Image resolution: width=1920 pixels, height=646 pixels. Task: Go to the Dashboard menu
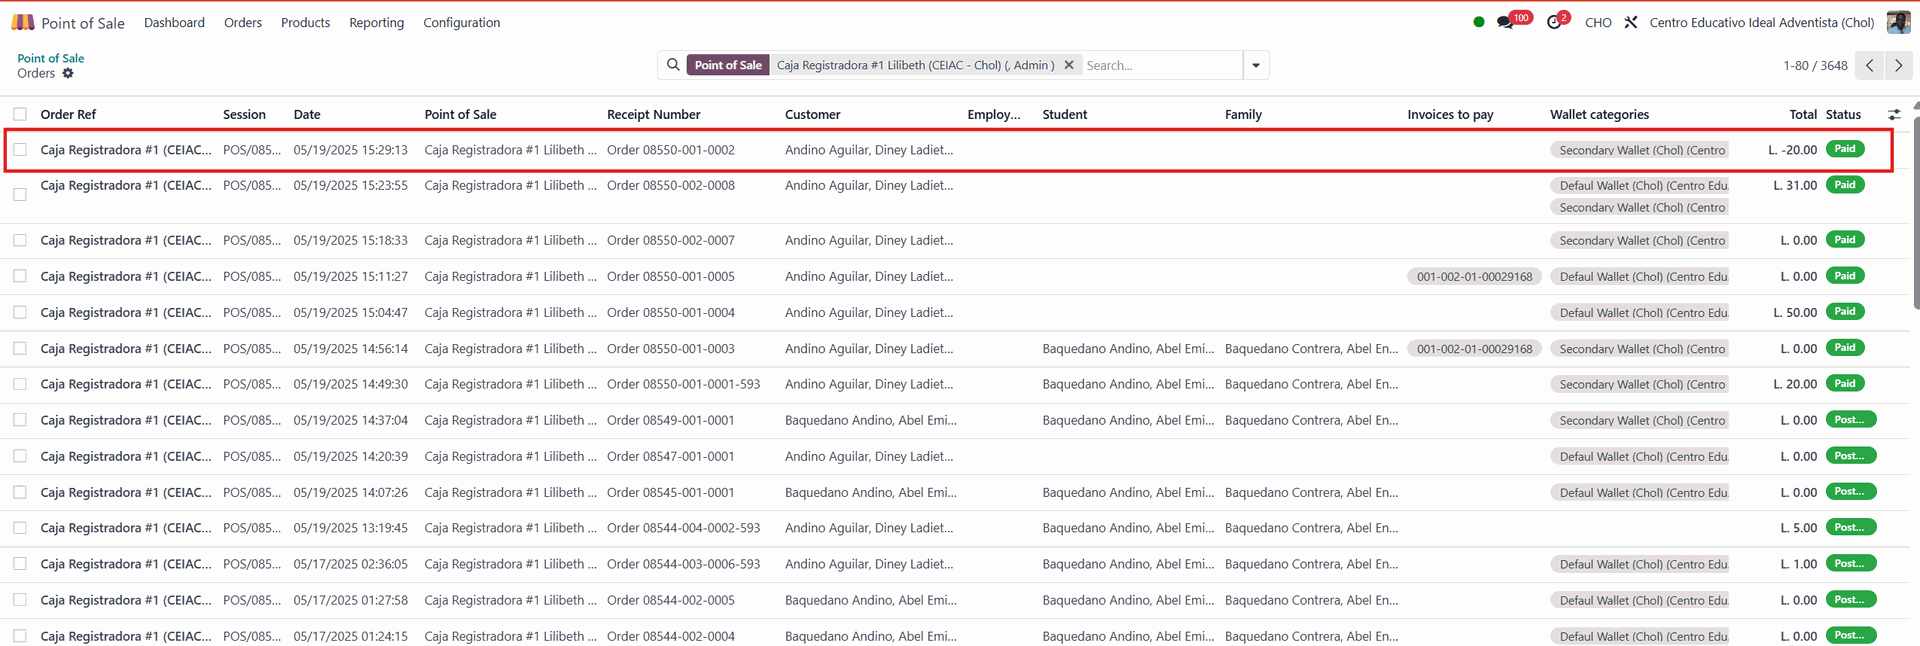(174, 22)
